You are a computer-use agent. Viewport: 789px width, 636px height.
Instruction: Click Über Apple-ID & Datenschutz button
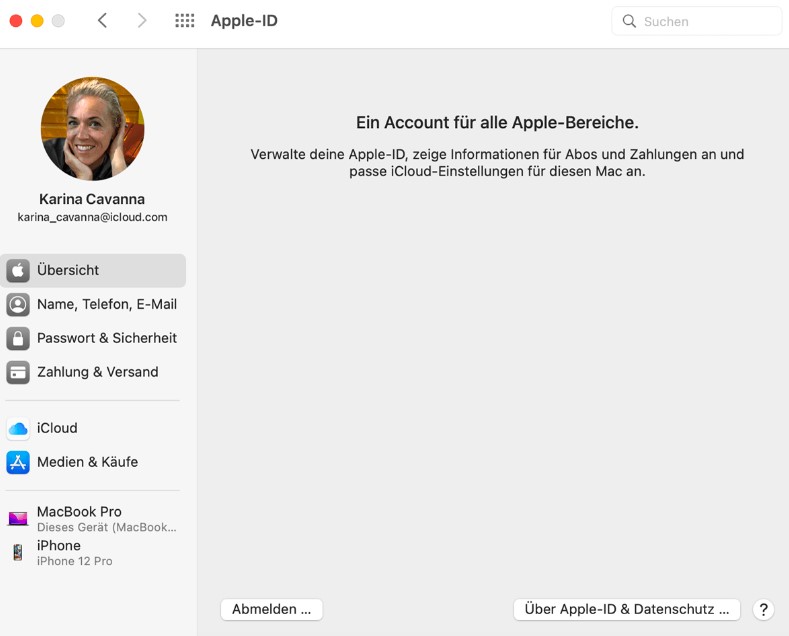(627, 609)
